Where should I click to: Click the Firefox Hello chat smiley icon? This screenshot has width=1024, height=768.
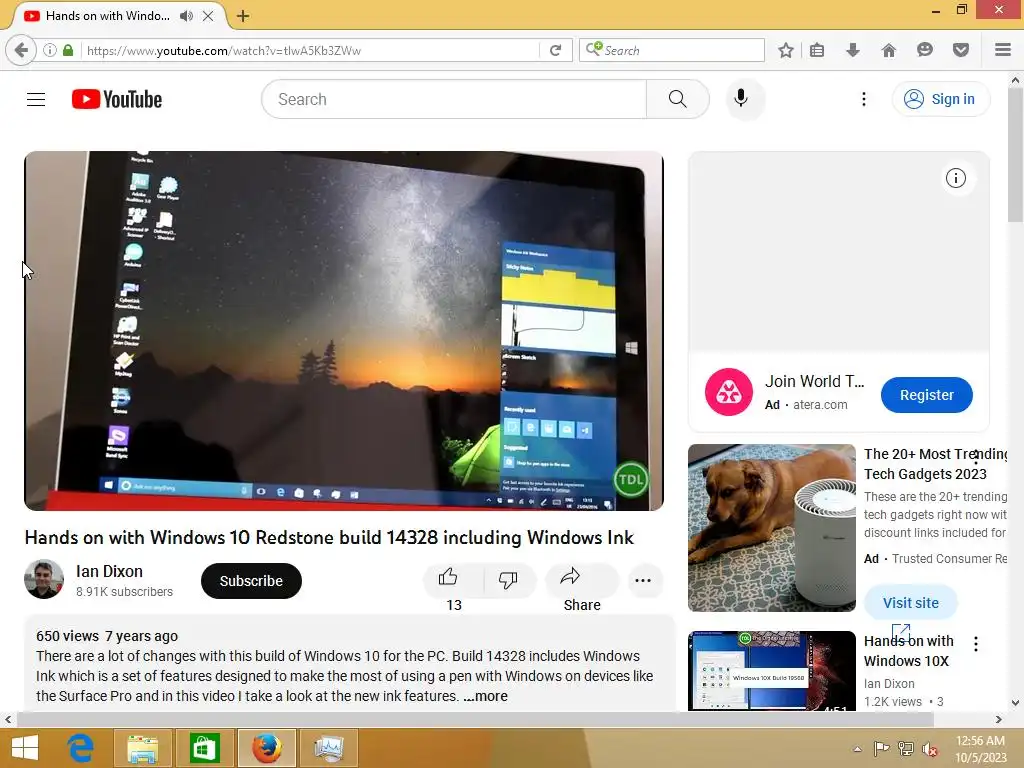(925, 50)
